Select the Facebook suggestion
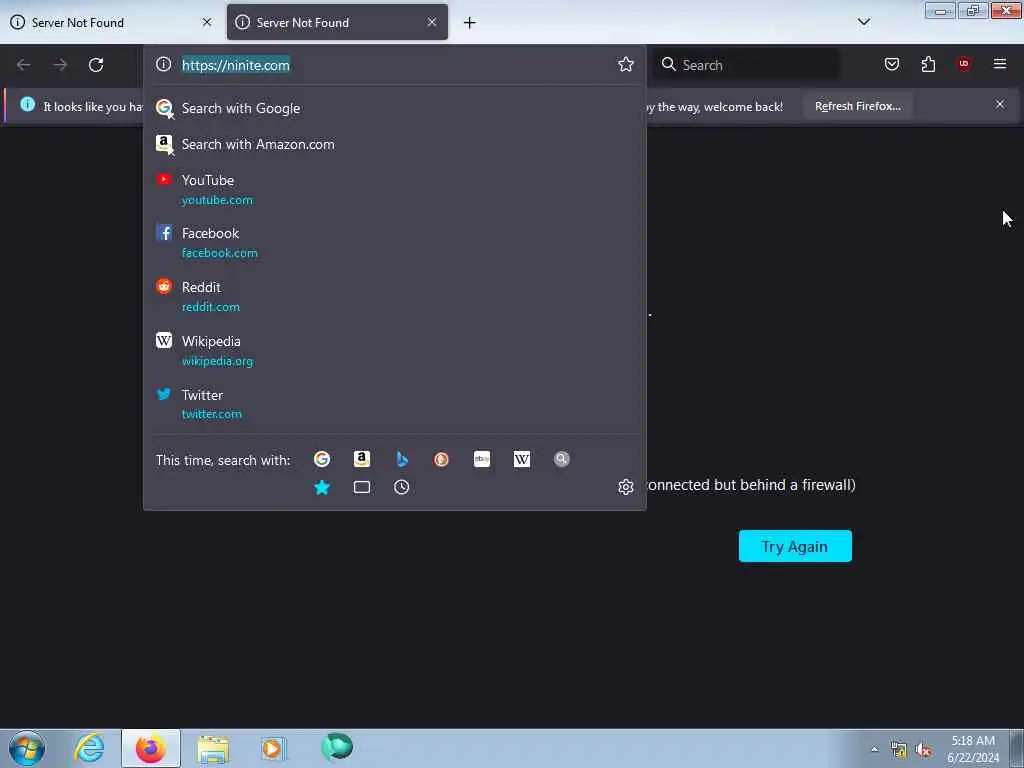This screenshot has height=768, width=1024. point(394,242)
